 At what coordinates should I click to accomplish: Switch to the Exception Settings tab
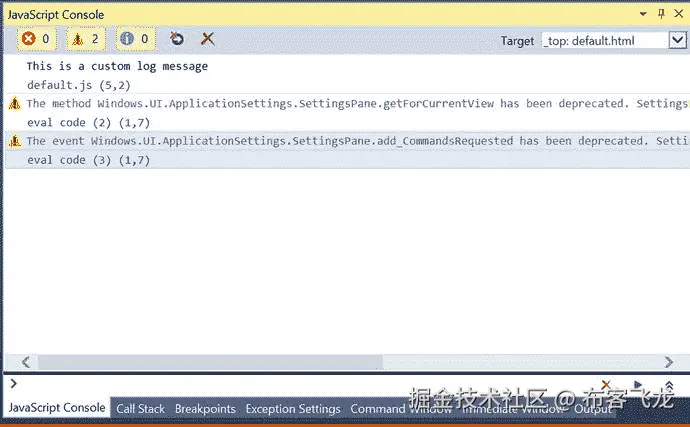point(293,409)
